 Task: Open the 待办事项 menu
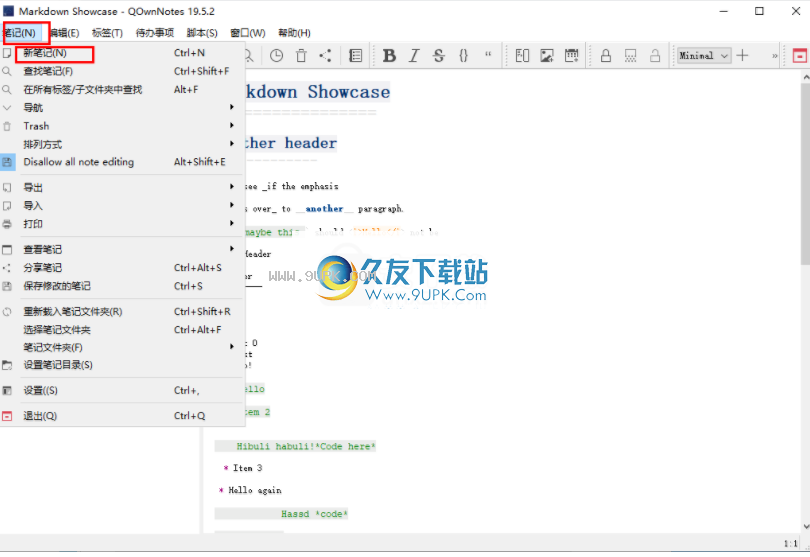tap(154, 33)
